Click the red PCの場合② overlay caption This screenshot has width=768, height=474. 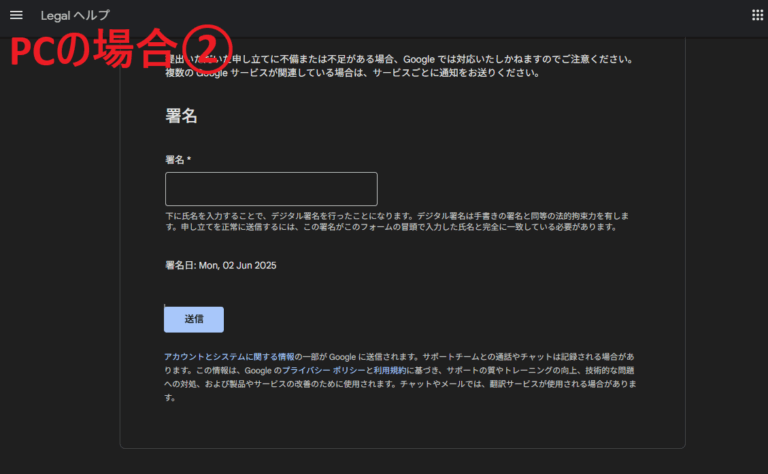120,48
